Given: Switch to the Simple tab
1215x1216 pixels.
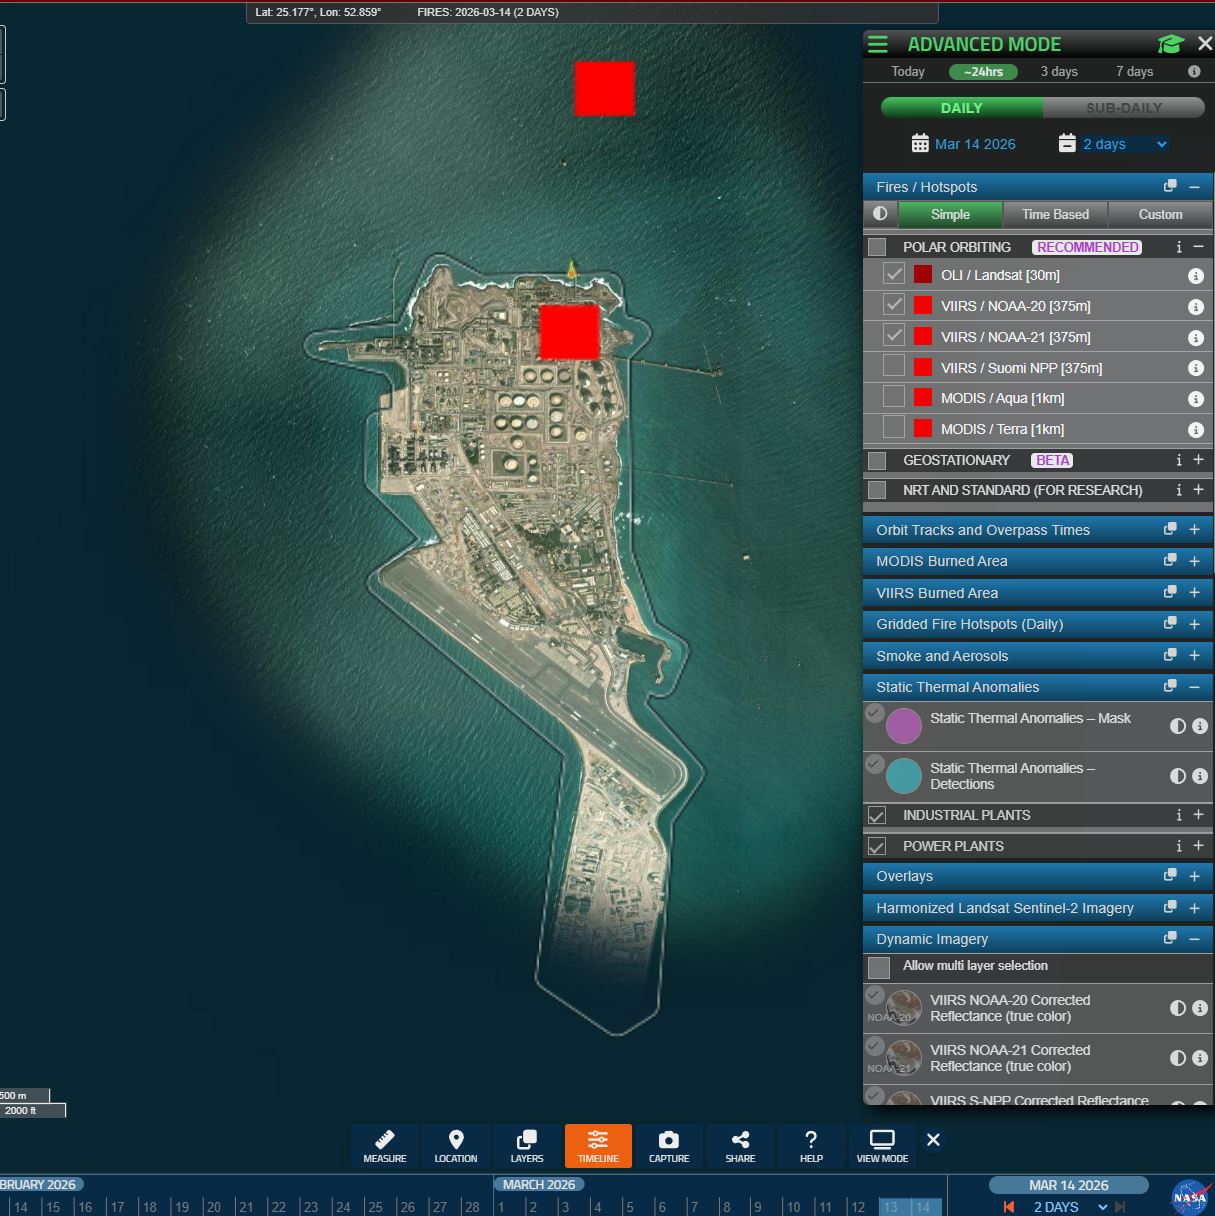Looking at the screenshot, I should (950, 214).
